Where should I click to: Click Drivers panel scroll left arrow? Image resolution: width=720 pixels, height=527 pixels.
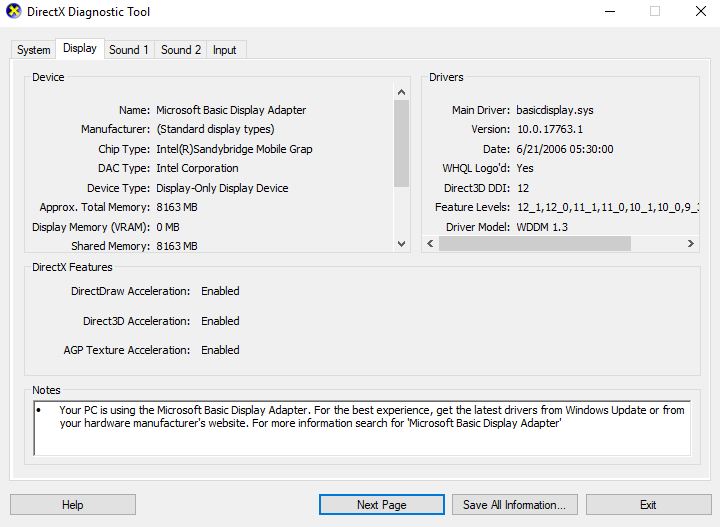click(430, 243)
